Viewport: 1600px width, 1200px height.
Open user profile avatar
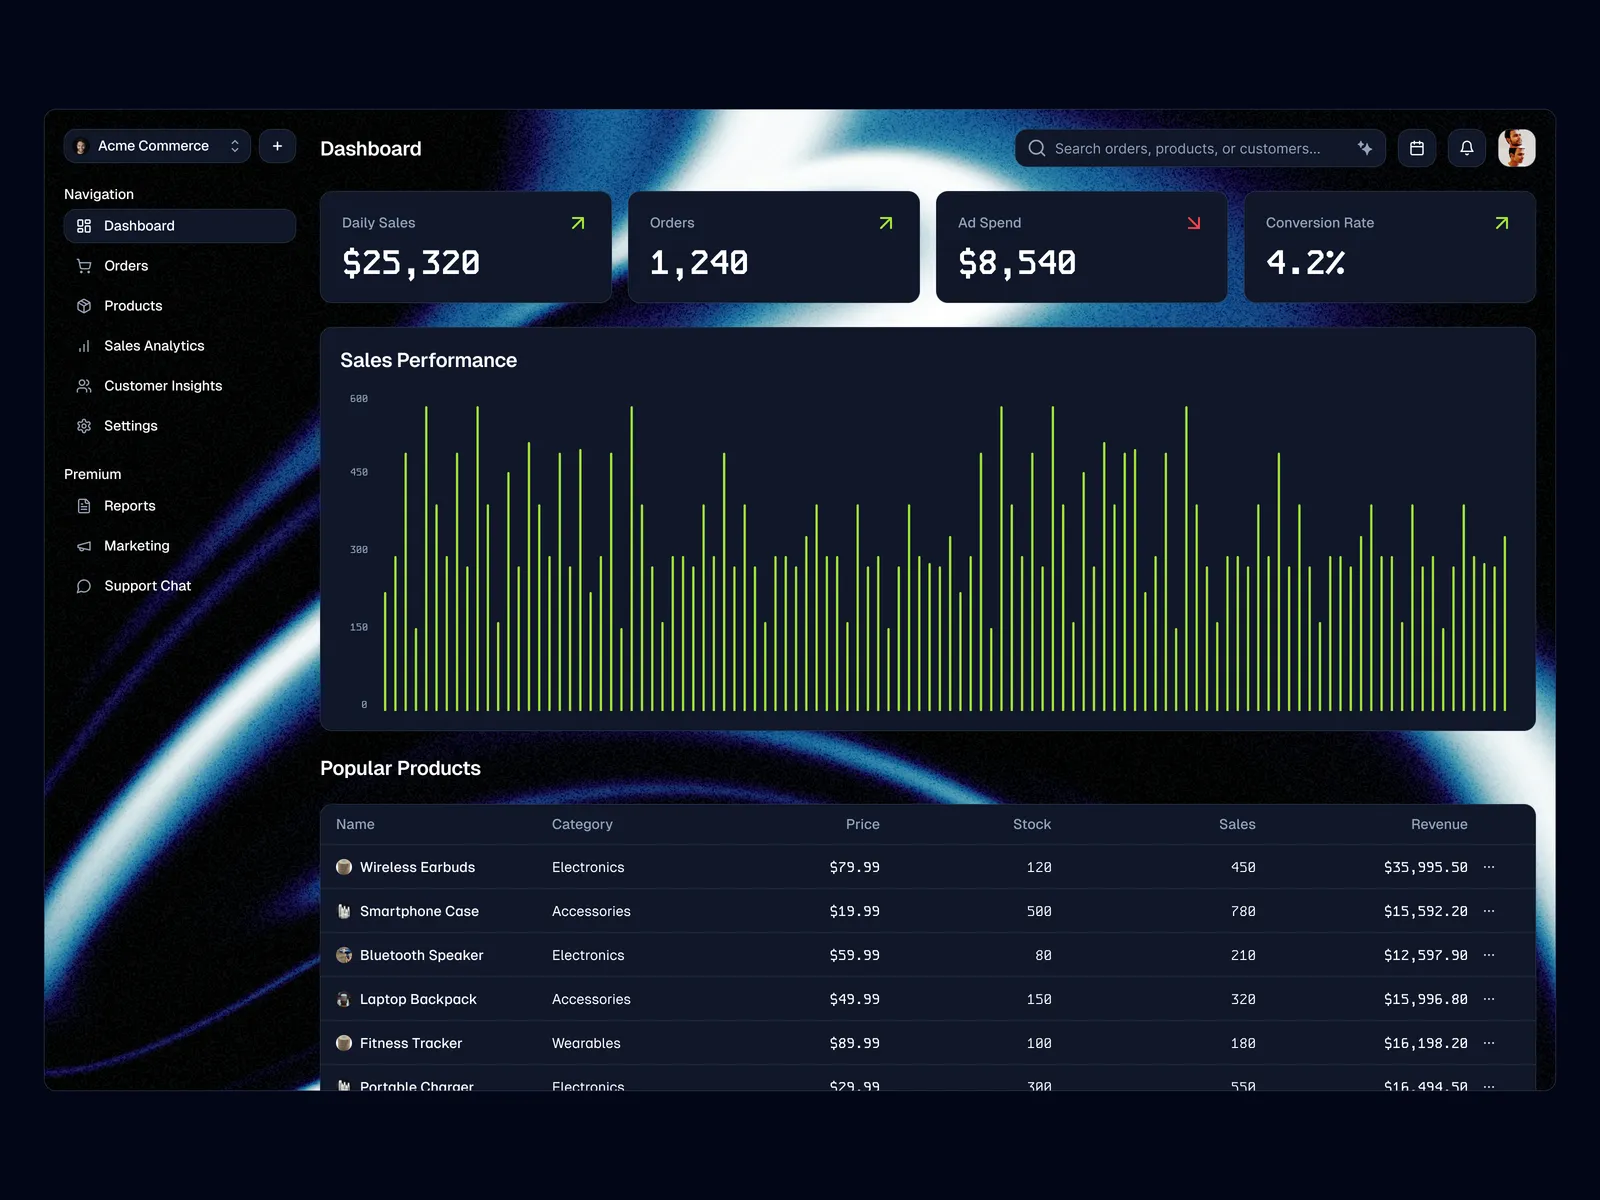1516,148
